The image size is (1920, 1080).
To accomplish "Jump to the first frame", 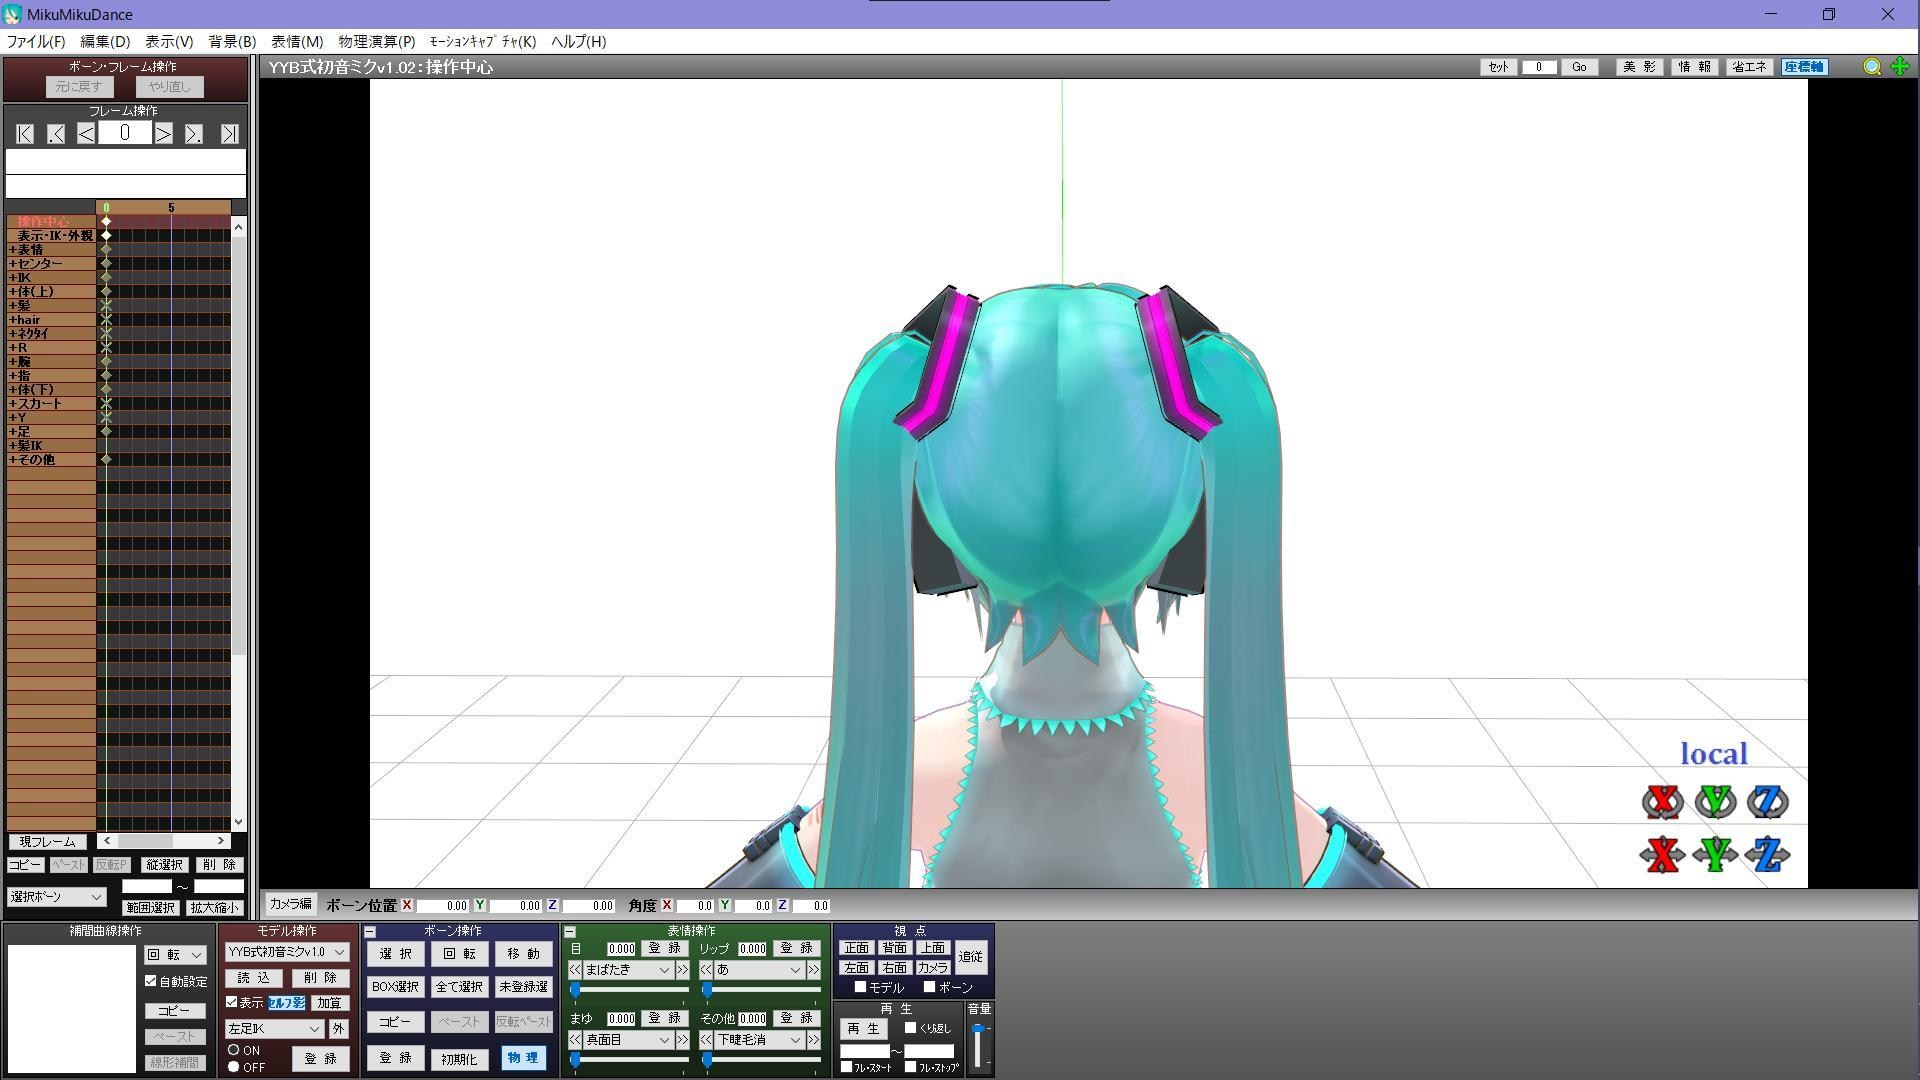I will click(x=25, y=134).
